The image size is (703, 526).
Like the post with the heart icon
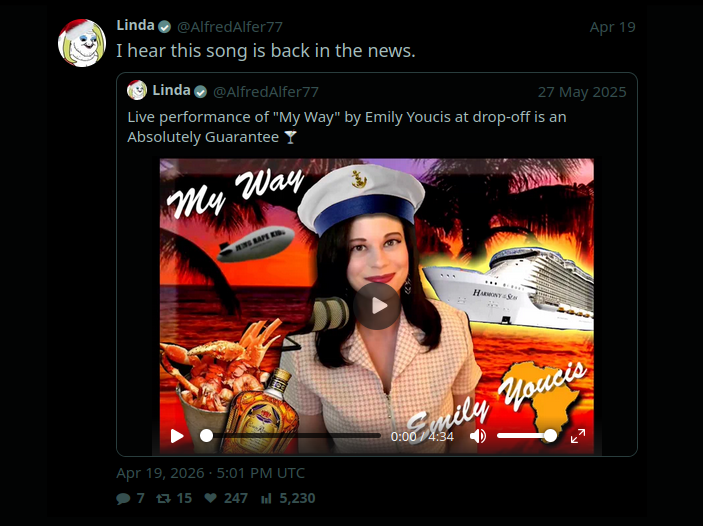210,498
